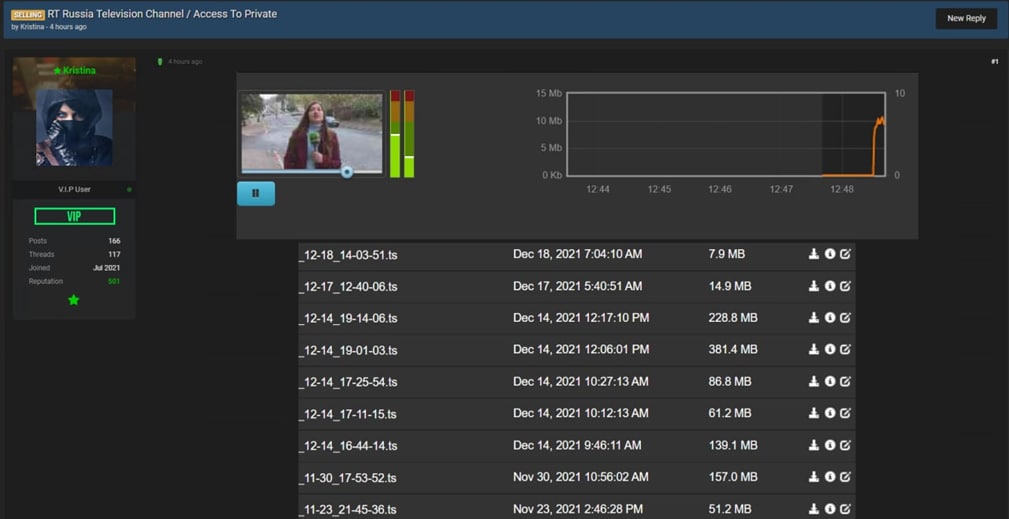Show info for _11-30_17-53-52.ts file

point(829,477)
